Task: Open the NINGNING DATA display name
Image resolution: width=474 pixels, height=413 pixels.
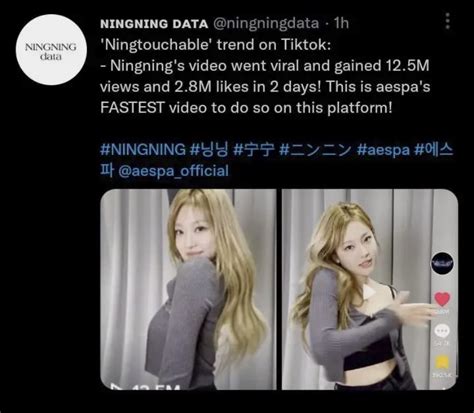Action: (x=154, y=24)
